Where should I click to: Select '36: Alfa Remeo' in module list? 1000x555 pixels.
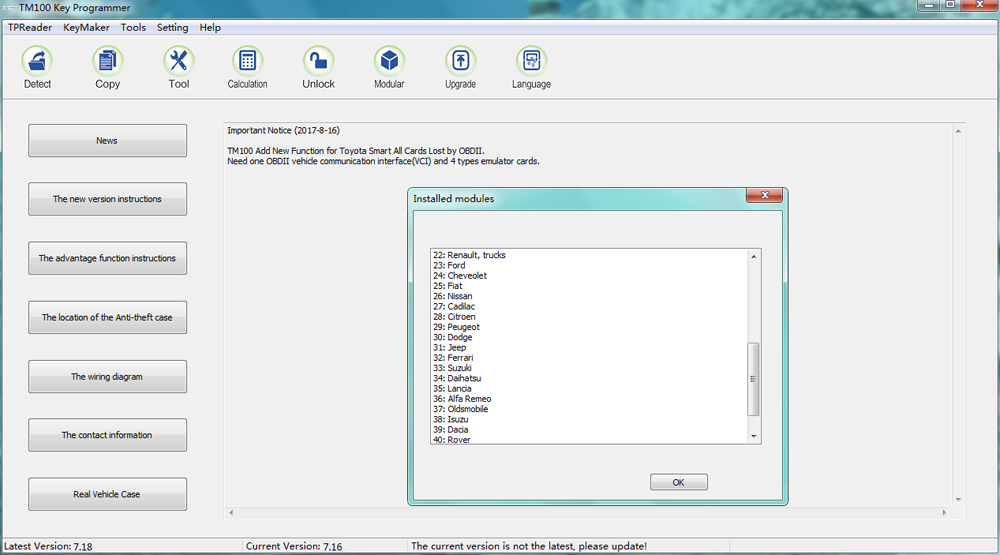tap(462, 399)
